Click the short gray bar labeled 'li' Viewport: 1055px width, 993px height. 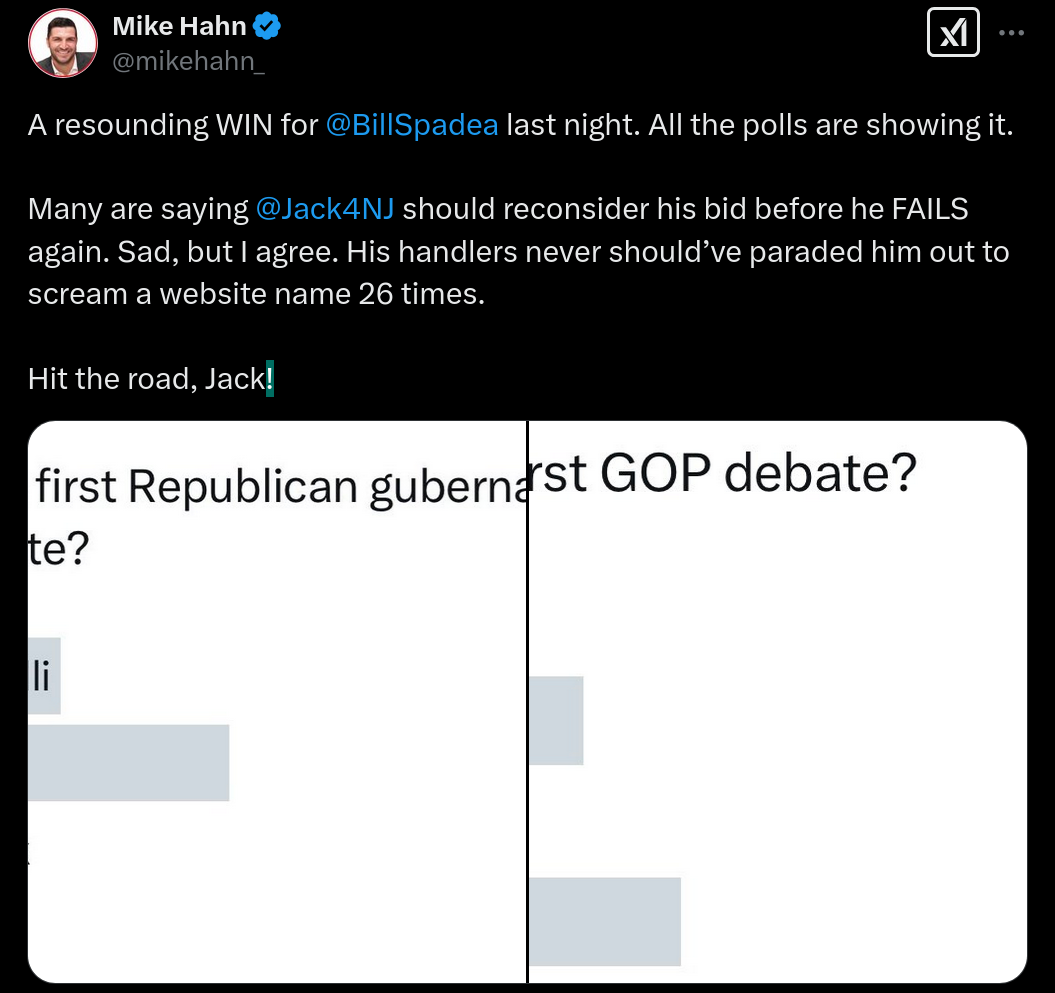click(44, 675)
